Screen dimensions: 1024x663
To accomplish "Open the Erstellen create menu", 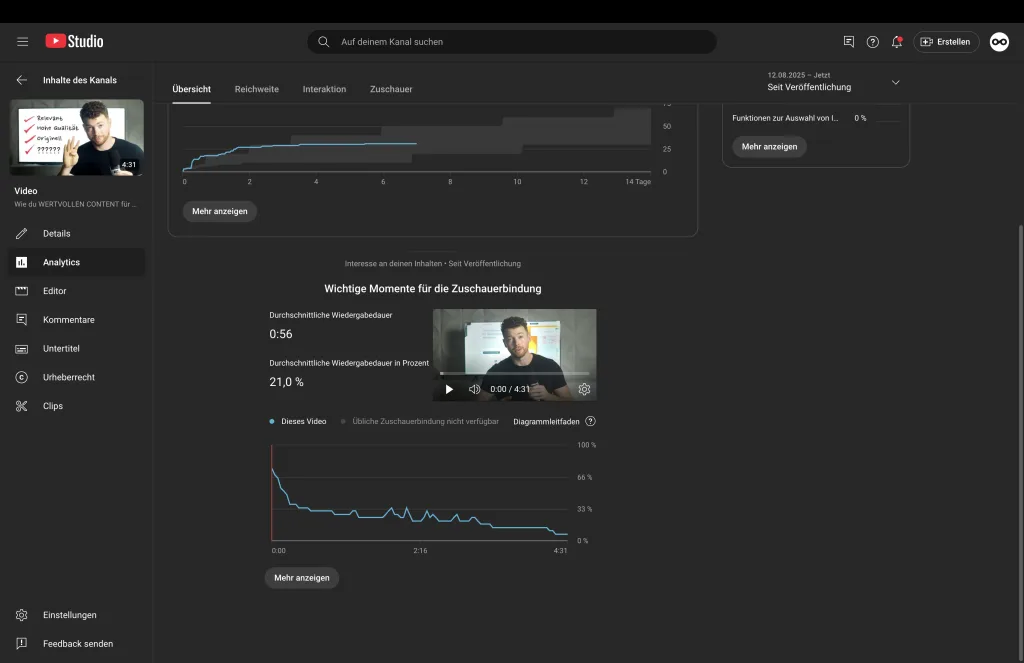I will pyautogui.click(x=945, y=42).
